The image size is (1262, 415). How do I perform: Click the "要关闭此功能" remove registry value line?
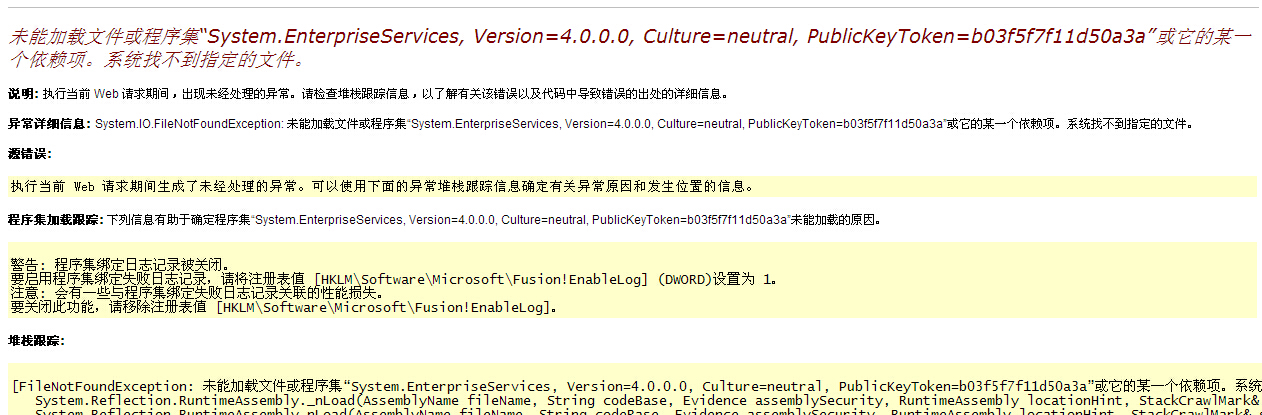pyautogui.click(x=283, y=307)
